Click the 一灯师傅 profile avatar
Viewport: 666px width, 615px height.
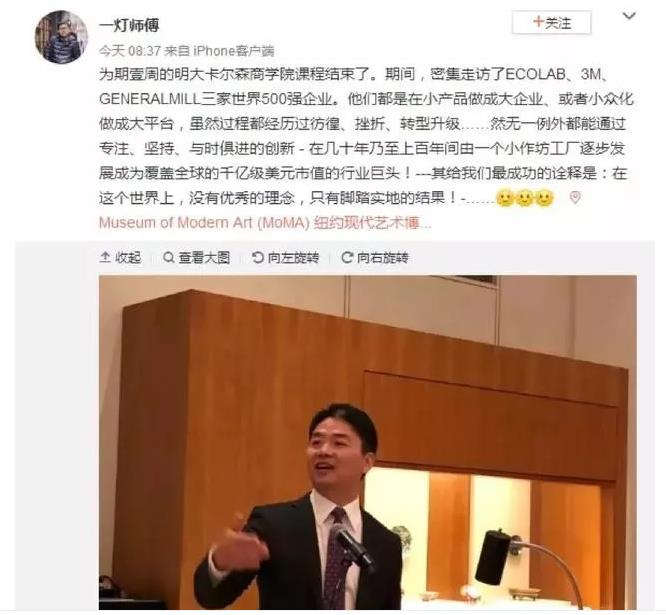[x=61, y=37]
